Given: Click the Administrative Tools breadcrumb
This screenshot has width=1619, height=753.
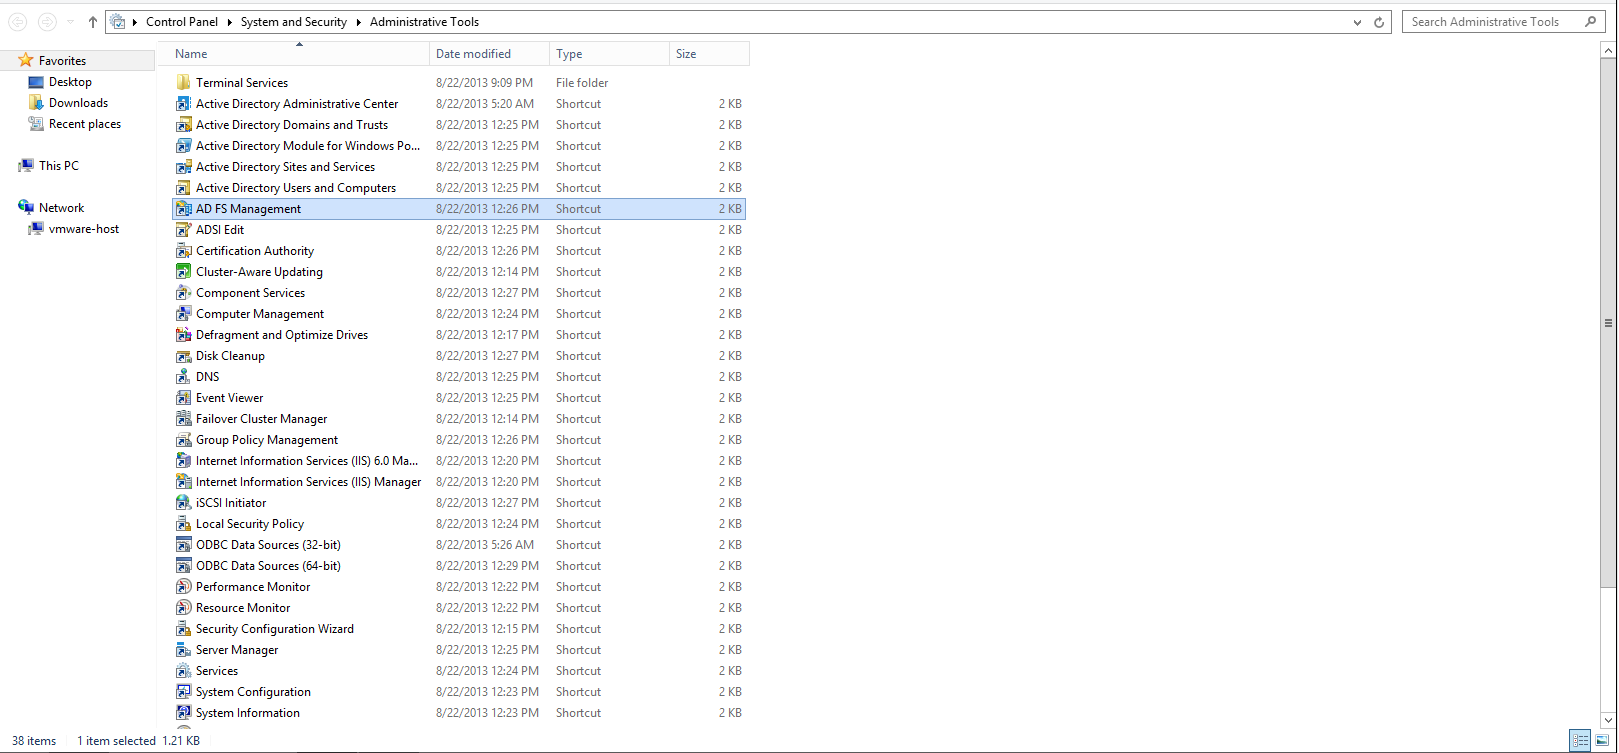Looking at the screenshot, I should coord(424,22).
